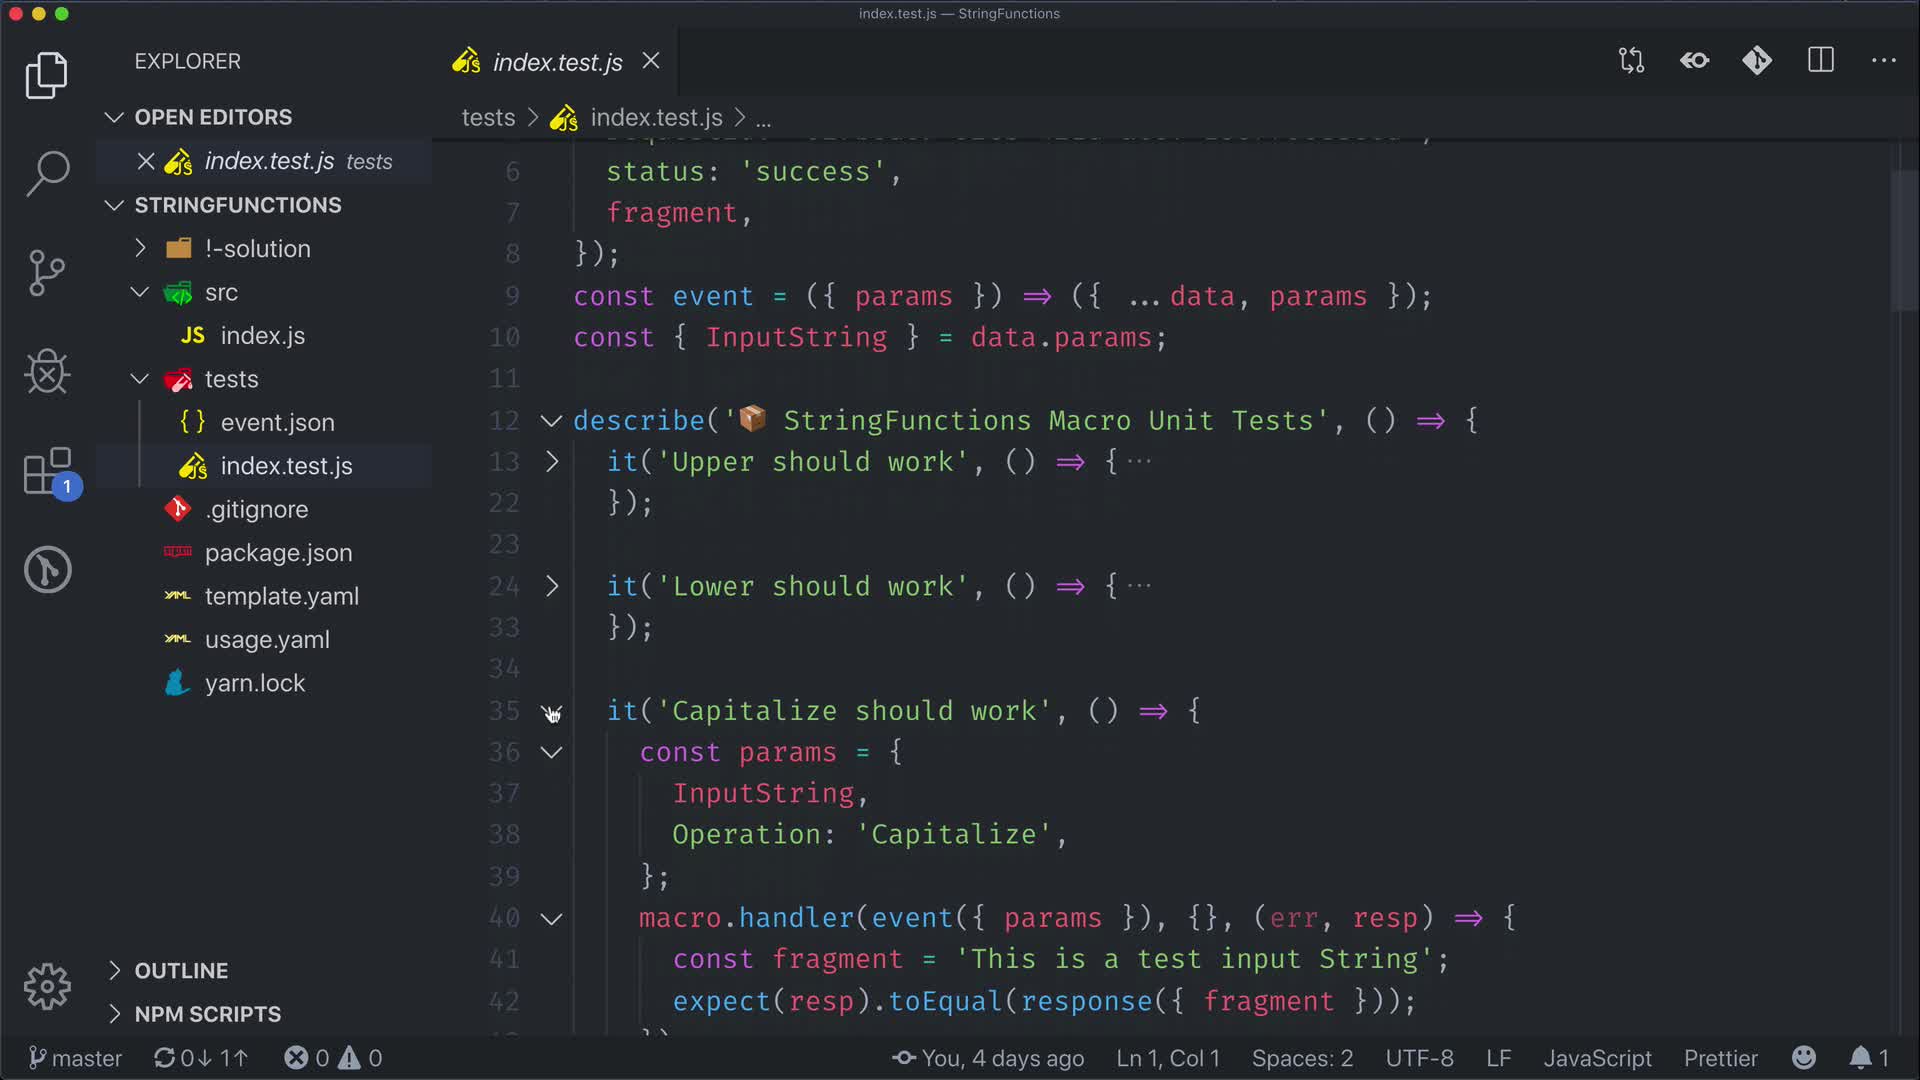Toggle file blame eye icon
This screenshot has width=1920, height=1080.
pos(1694,61)
